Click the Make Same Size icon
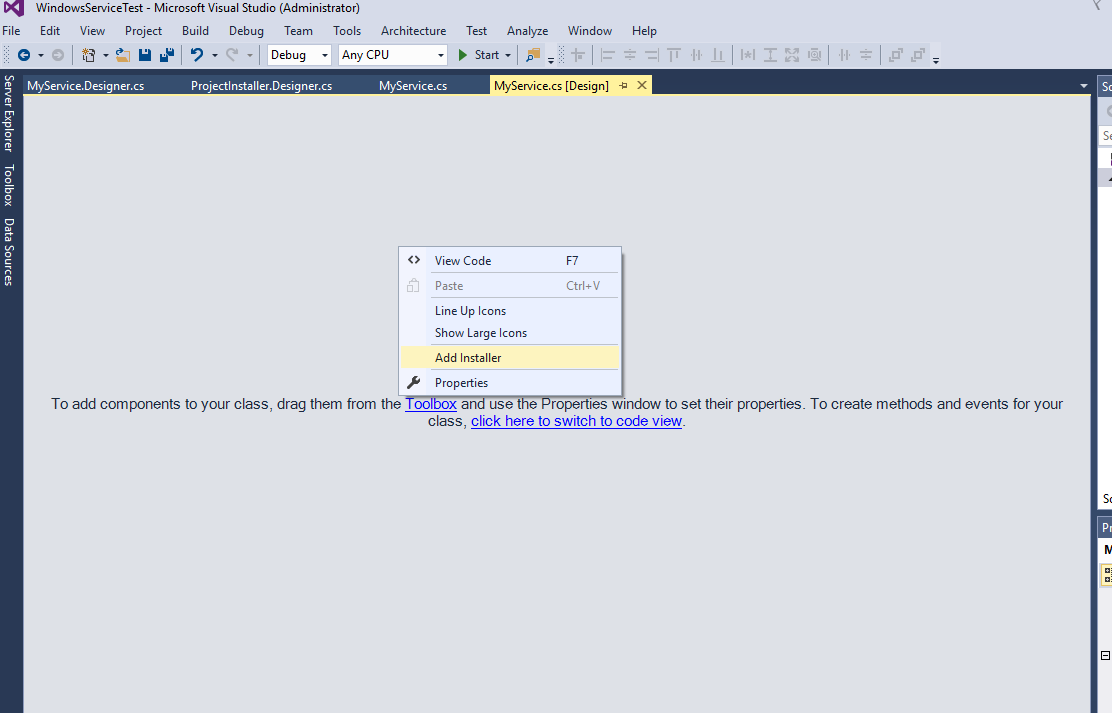1119x717 pixels. [x=792, y=55]
